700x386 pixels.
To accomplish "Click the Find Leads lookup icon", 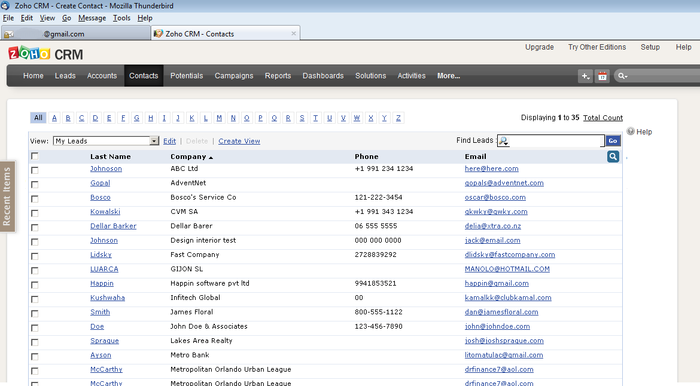I will click(504, 141).
